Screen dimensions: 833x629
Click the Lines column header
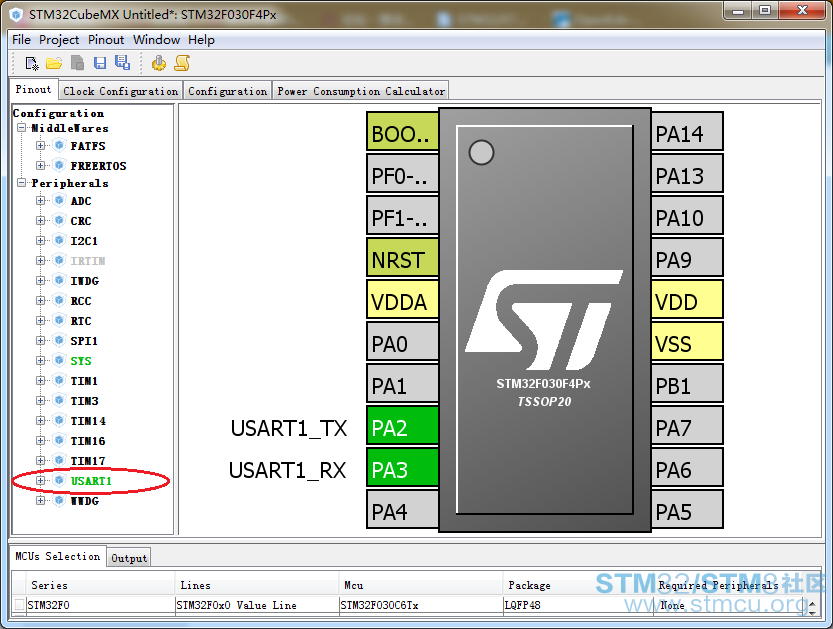pos(257,585)
